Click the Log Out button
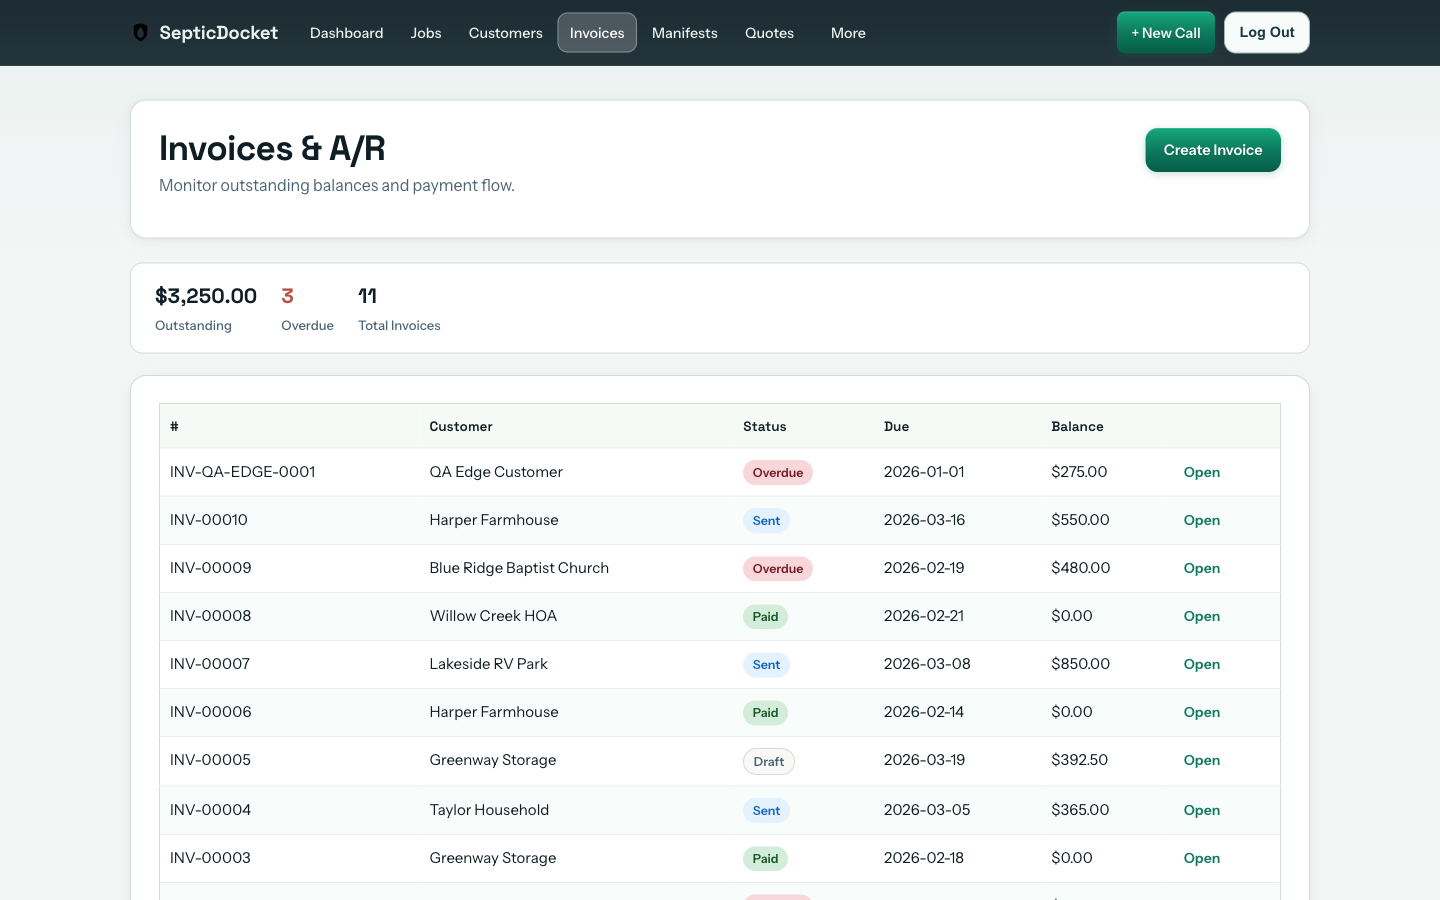The width and height of the screenshot is (1440, 900). (x=1266, y=33)
